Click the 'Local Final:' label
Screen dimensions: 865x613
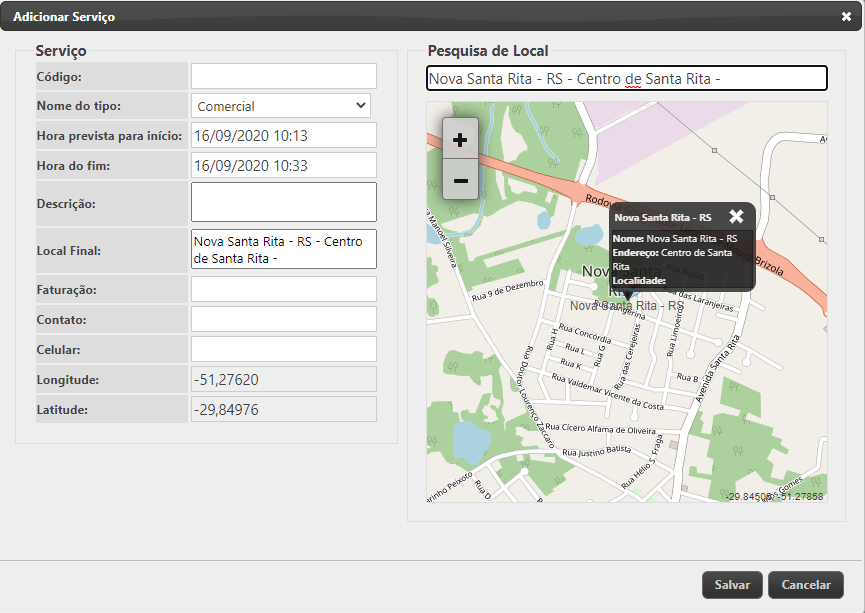[x=68, y=250]
